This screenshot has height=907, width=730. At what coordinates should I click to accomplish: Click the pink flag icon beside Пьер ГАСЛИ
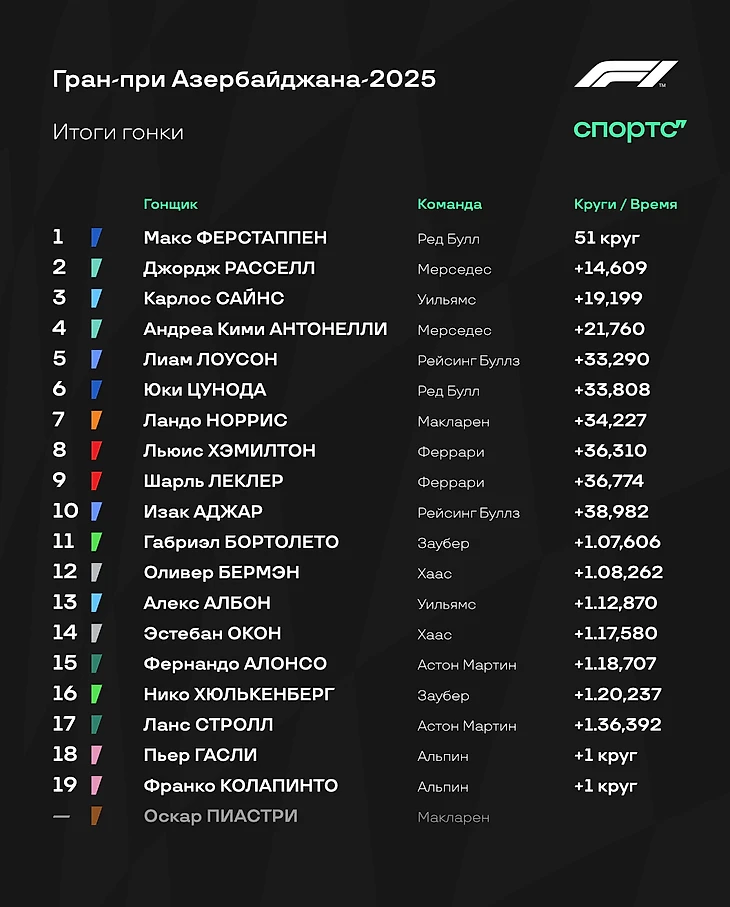pos(96,756)
